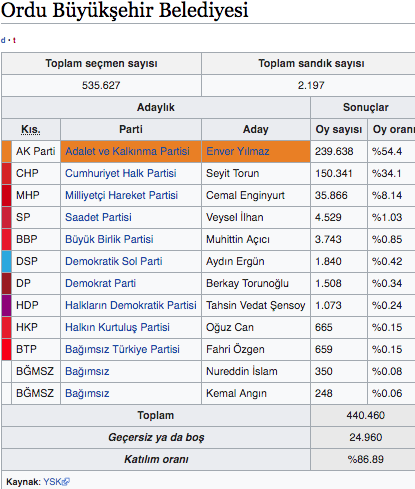415x489 pixels.
Task: Click the Toplam row label
Action: tap(156, 415)
